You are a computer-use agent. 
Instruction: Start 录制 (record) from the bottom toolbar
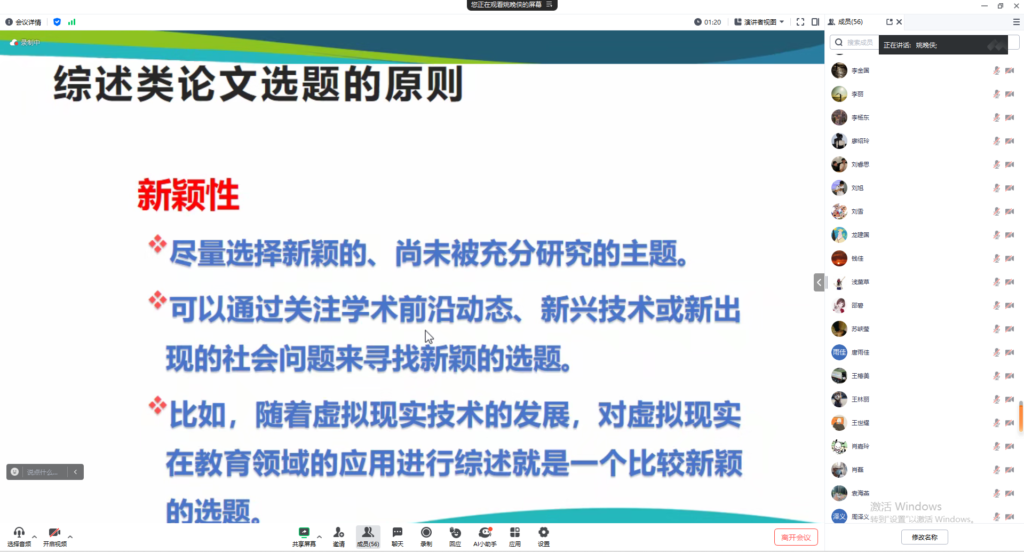[426, 535]
